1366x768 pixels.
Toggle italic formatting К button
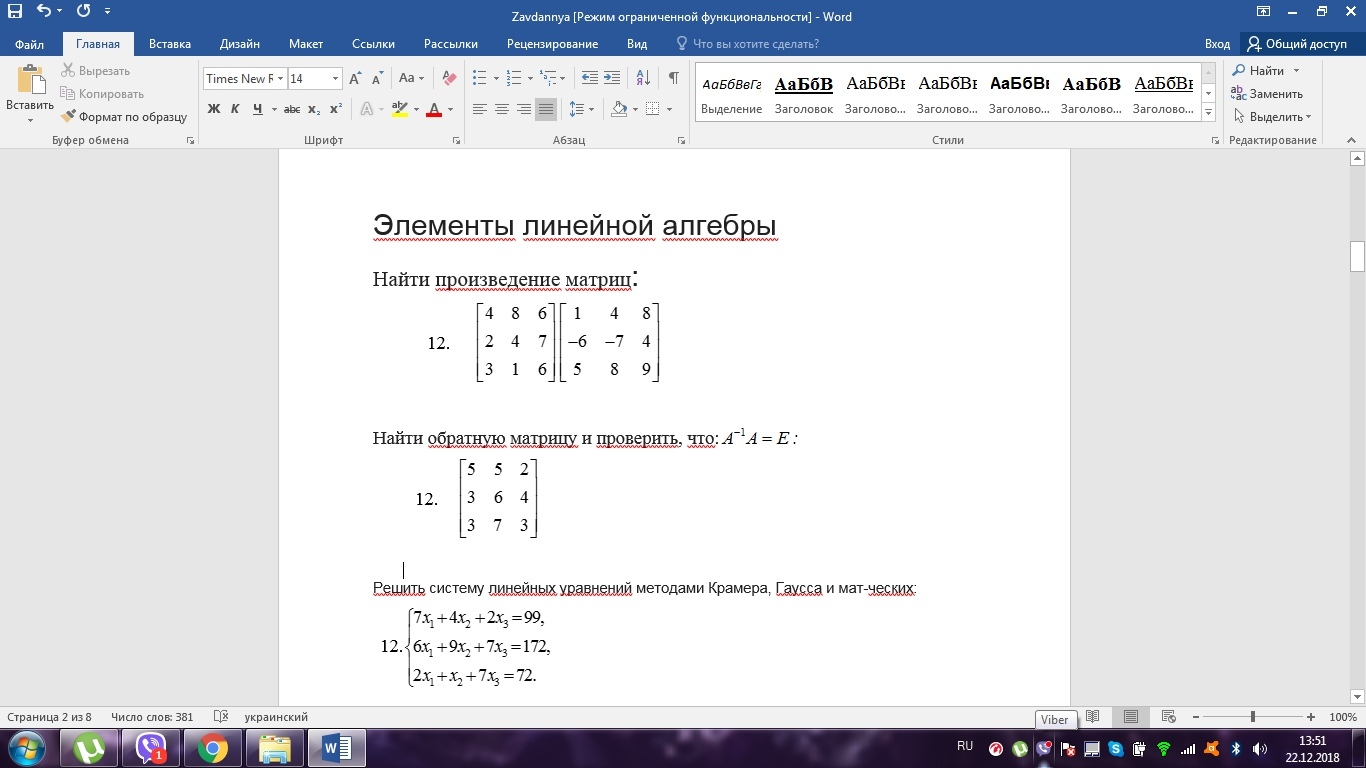point(235,109)
